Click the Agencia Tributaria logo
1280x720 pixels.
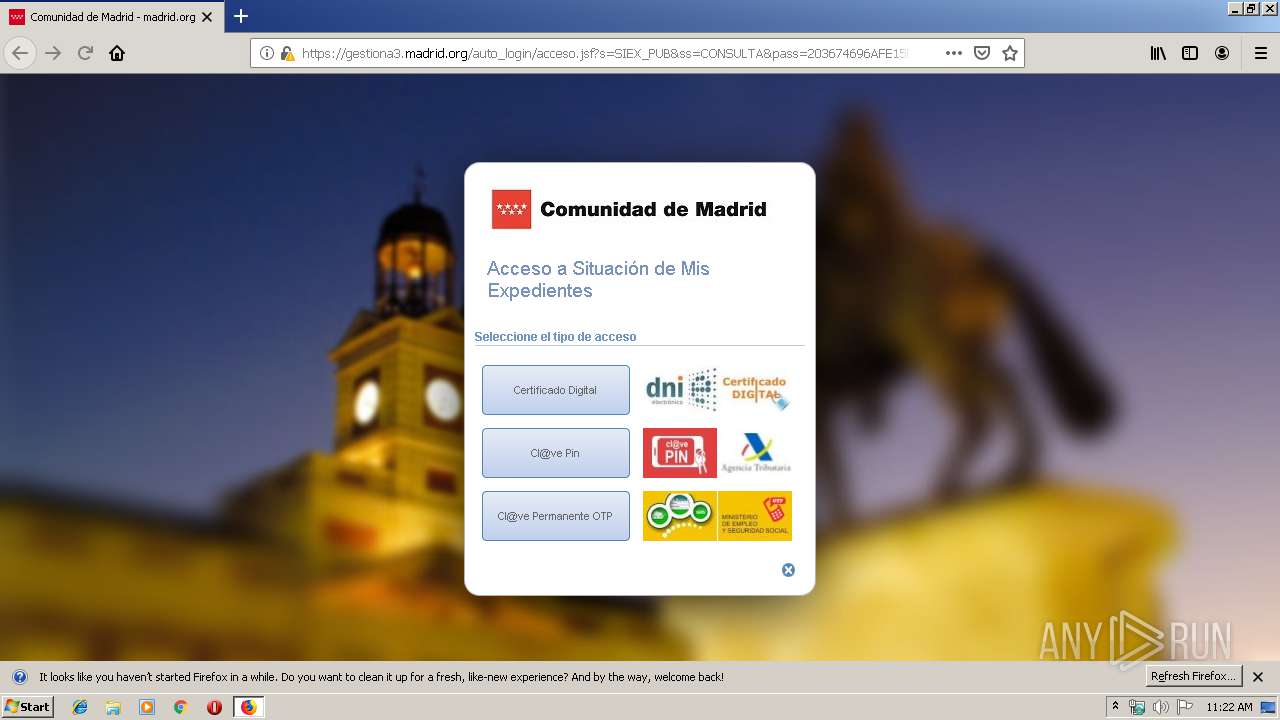click(x=755, y=453)
